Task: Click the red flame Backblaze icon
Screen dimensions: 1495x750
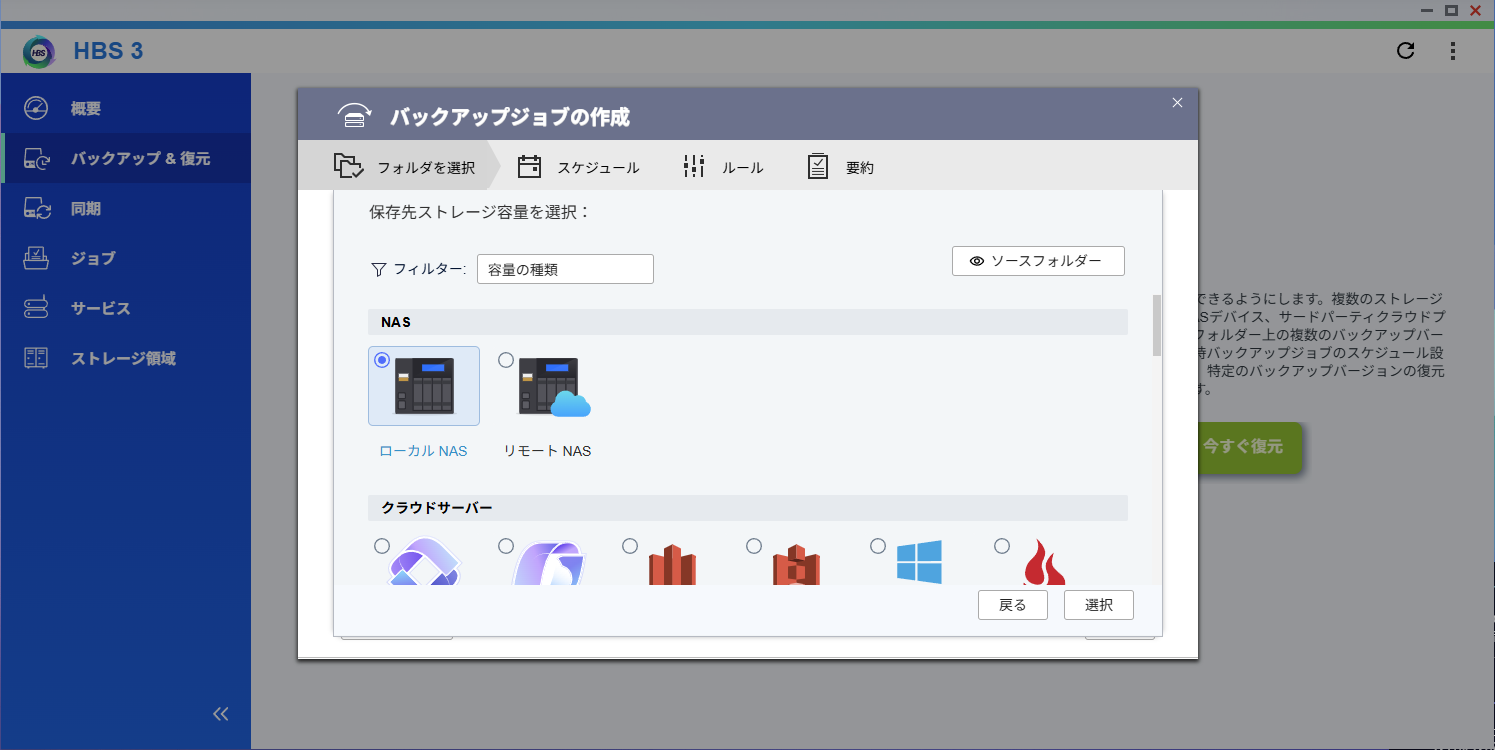Action: (1043, 564)
